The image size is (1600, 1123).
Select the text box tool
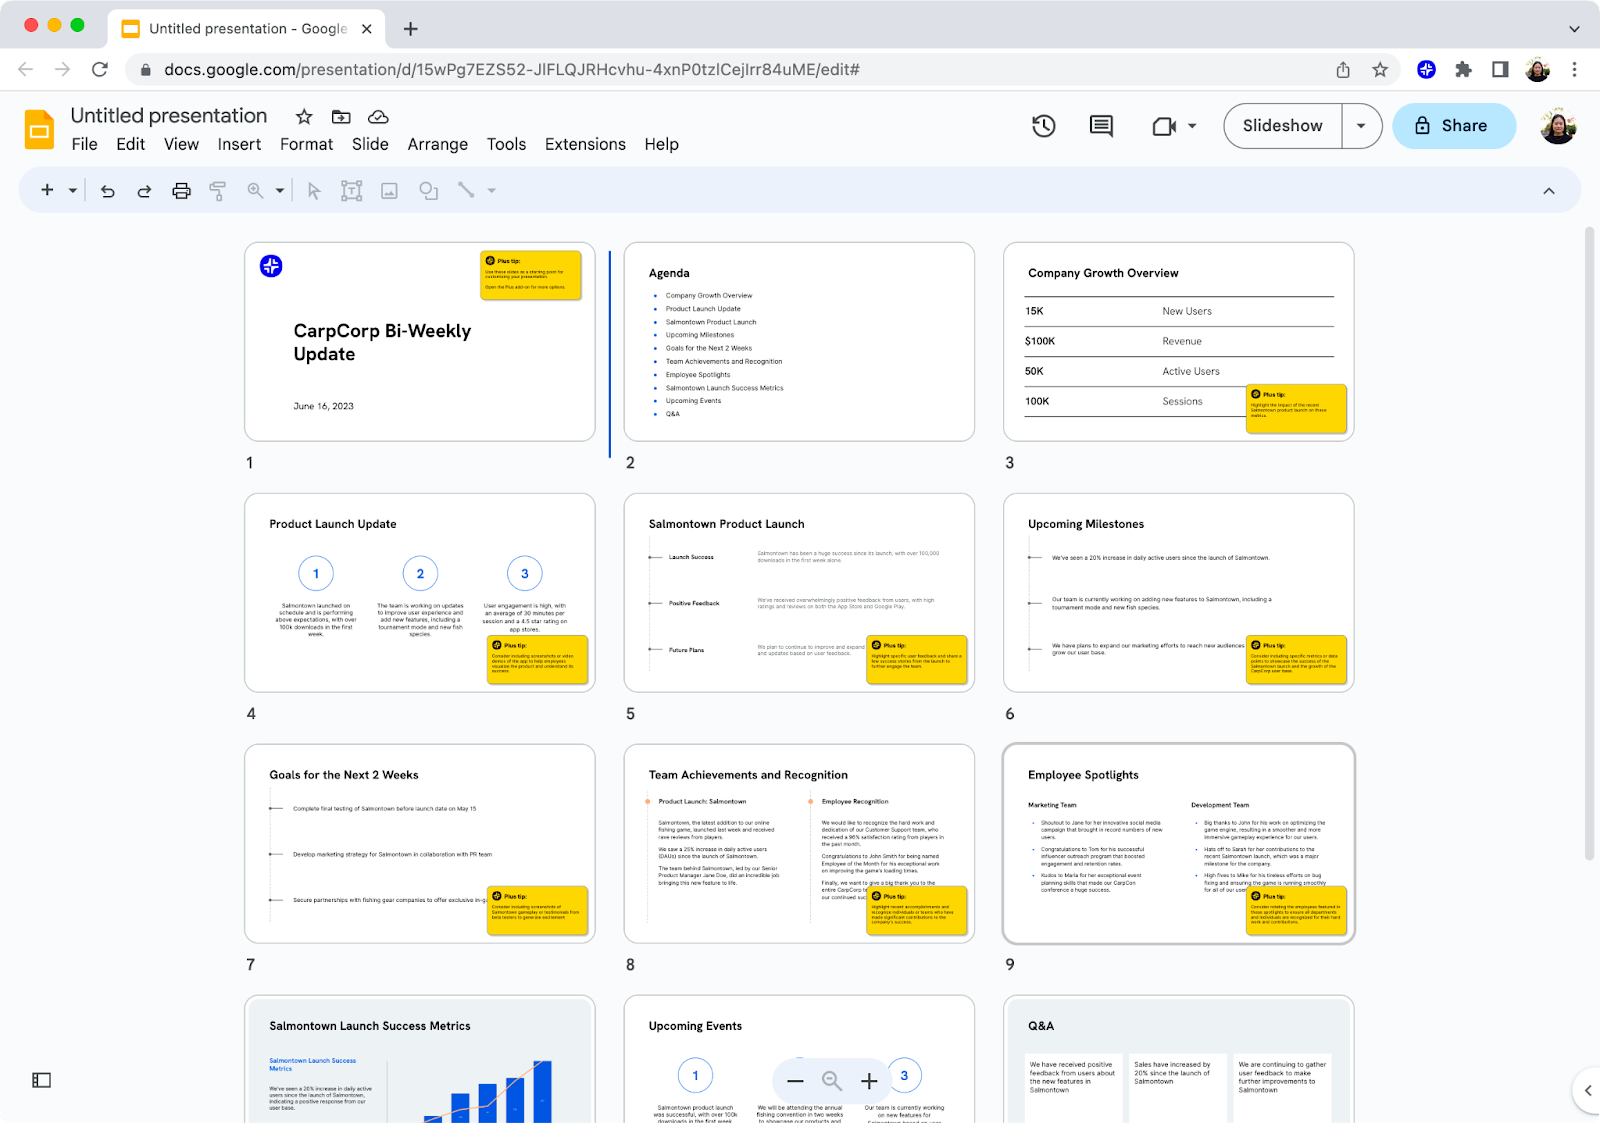(x=351, y=191)
